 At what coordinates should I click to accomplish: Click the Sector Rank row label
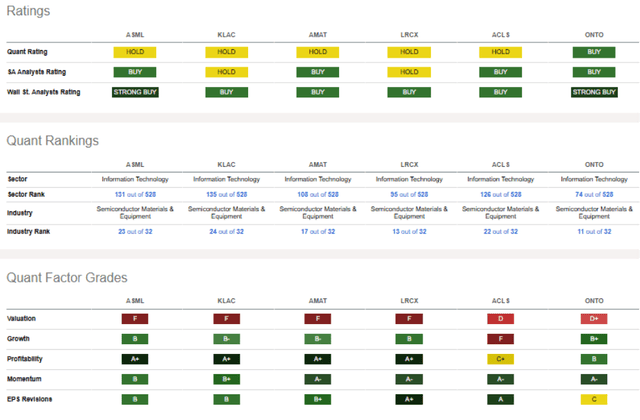click(26, 194)
